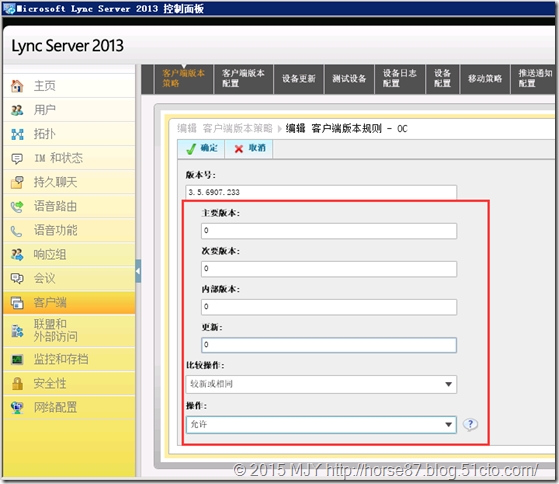Screen dimensions: 559x484
Task: Click the green checkmark confirm icon
Action: (191, 149)
